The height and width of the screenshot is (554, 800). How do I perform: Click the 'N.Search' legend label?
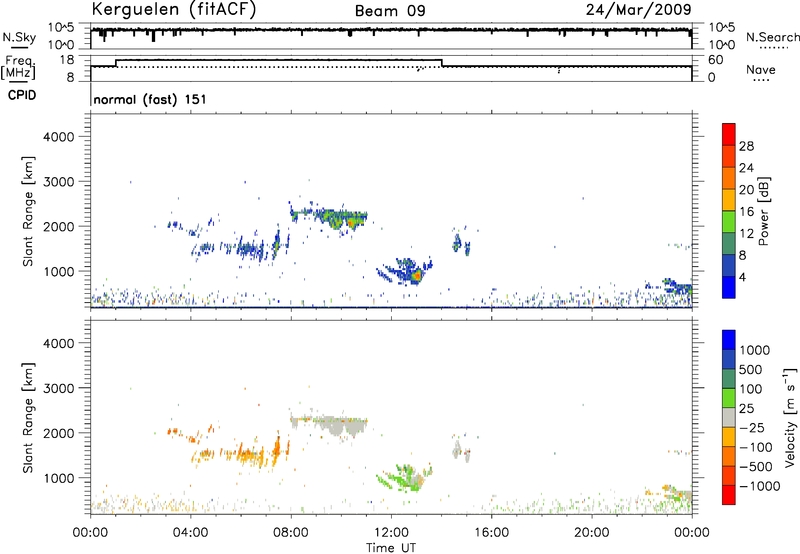pyautogui.click(x=773, y=37)
